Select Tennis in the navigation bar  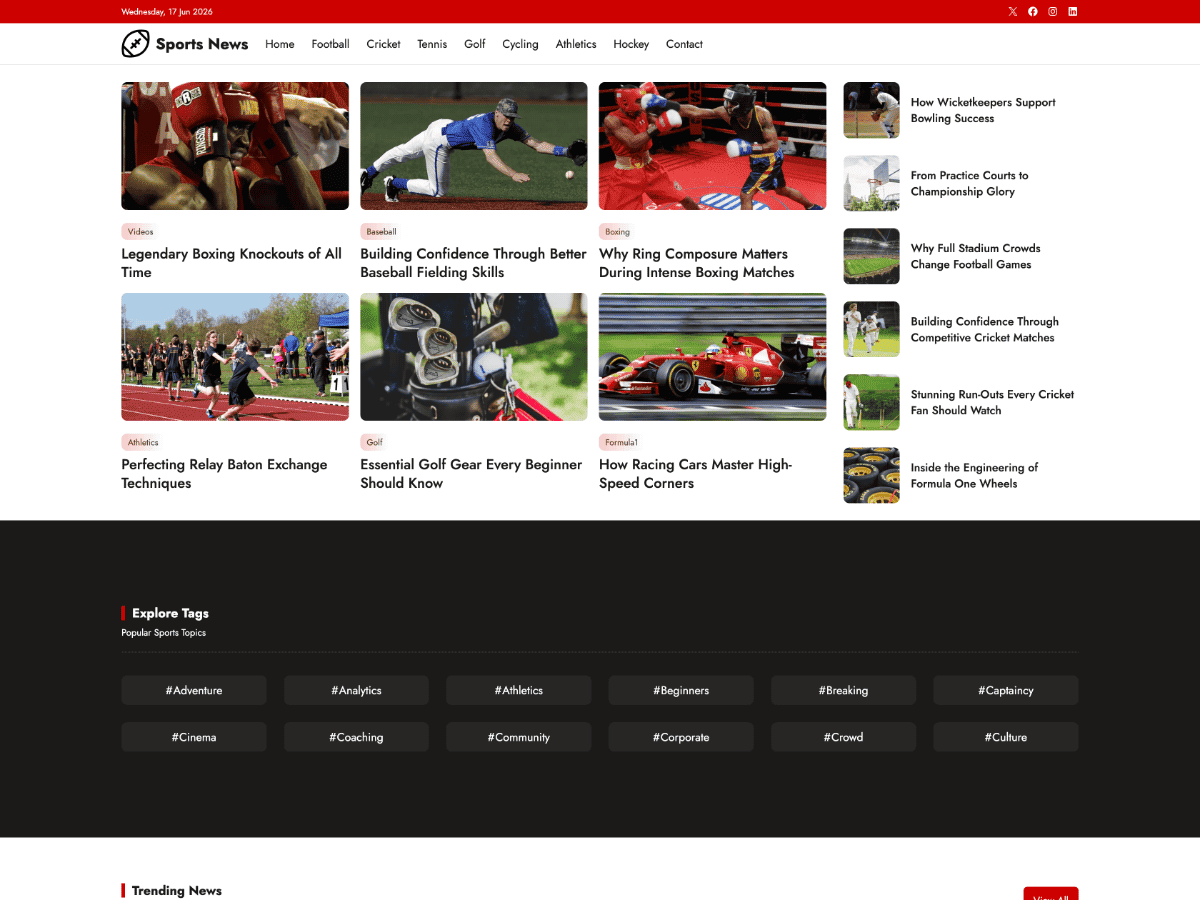[432, 44]
